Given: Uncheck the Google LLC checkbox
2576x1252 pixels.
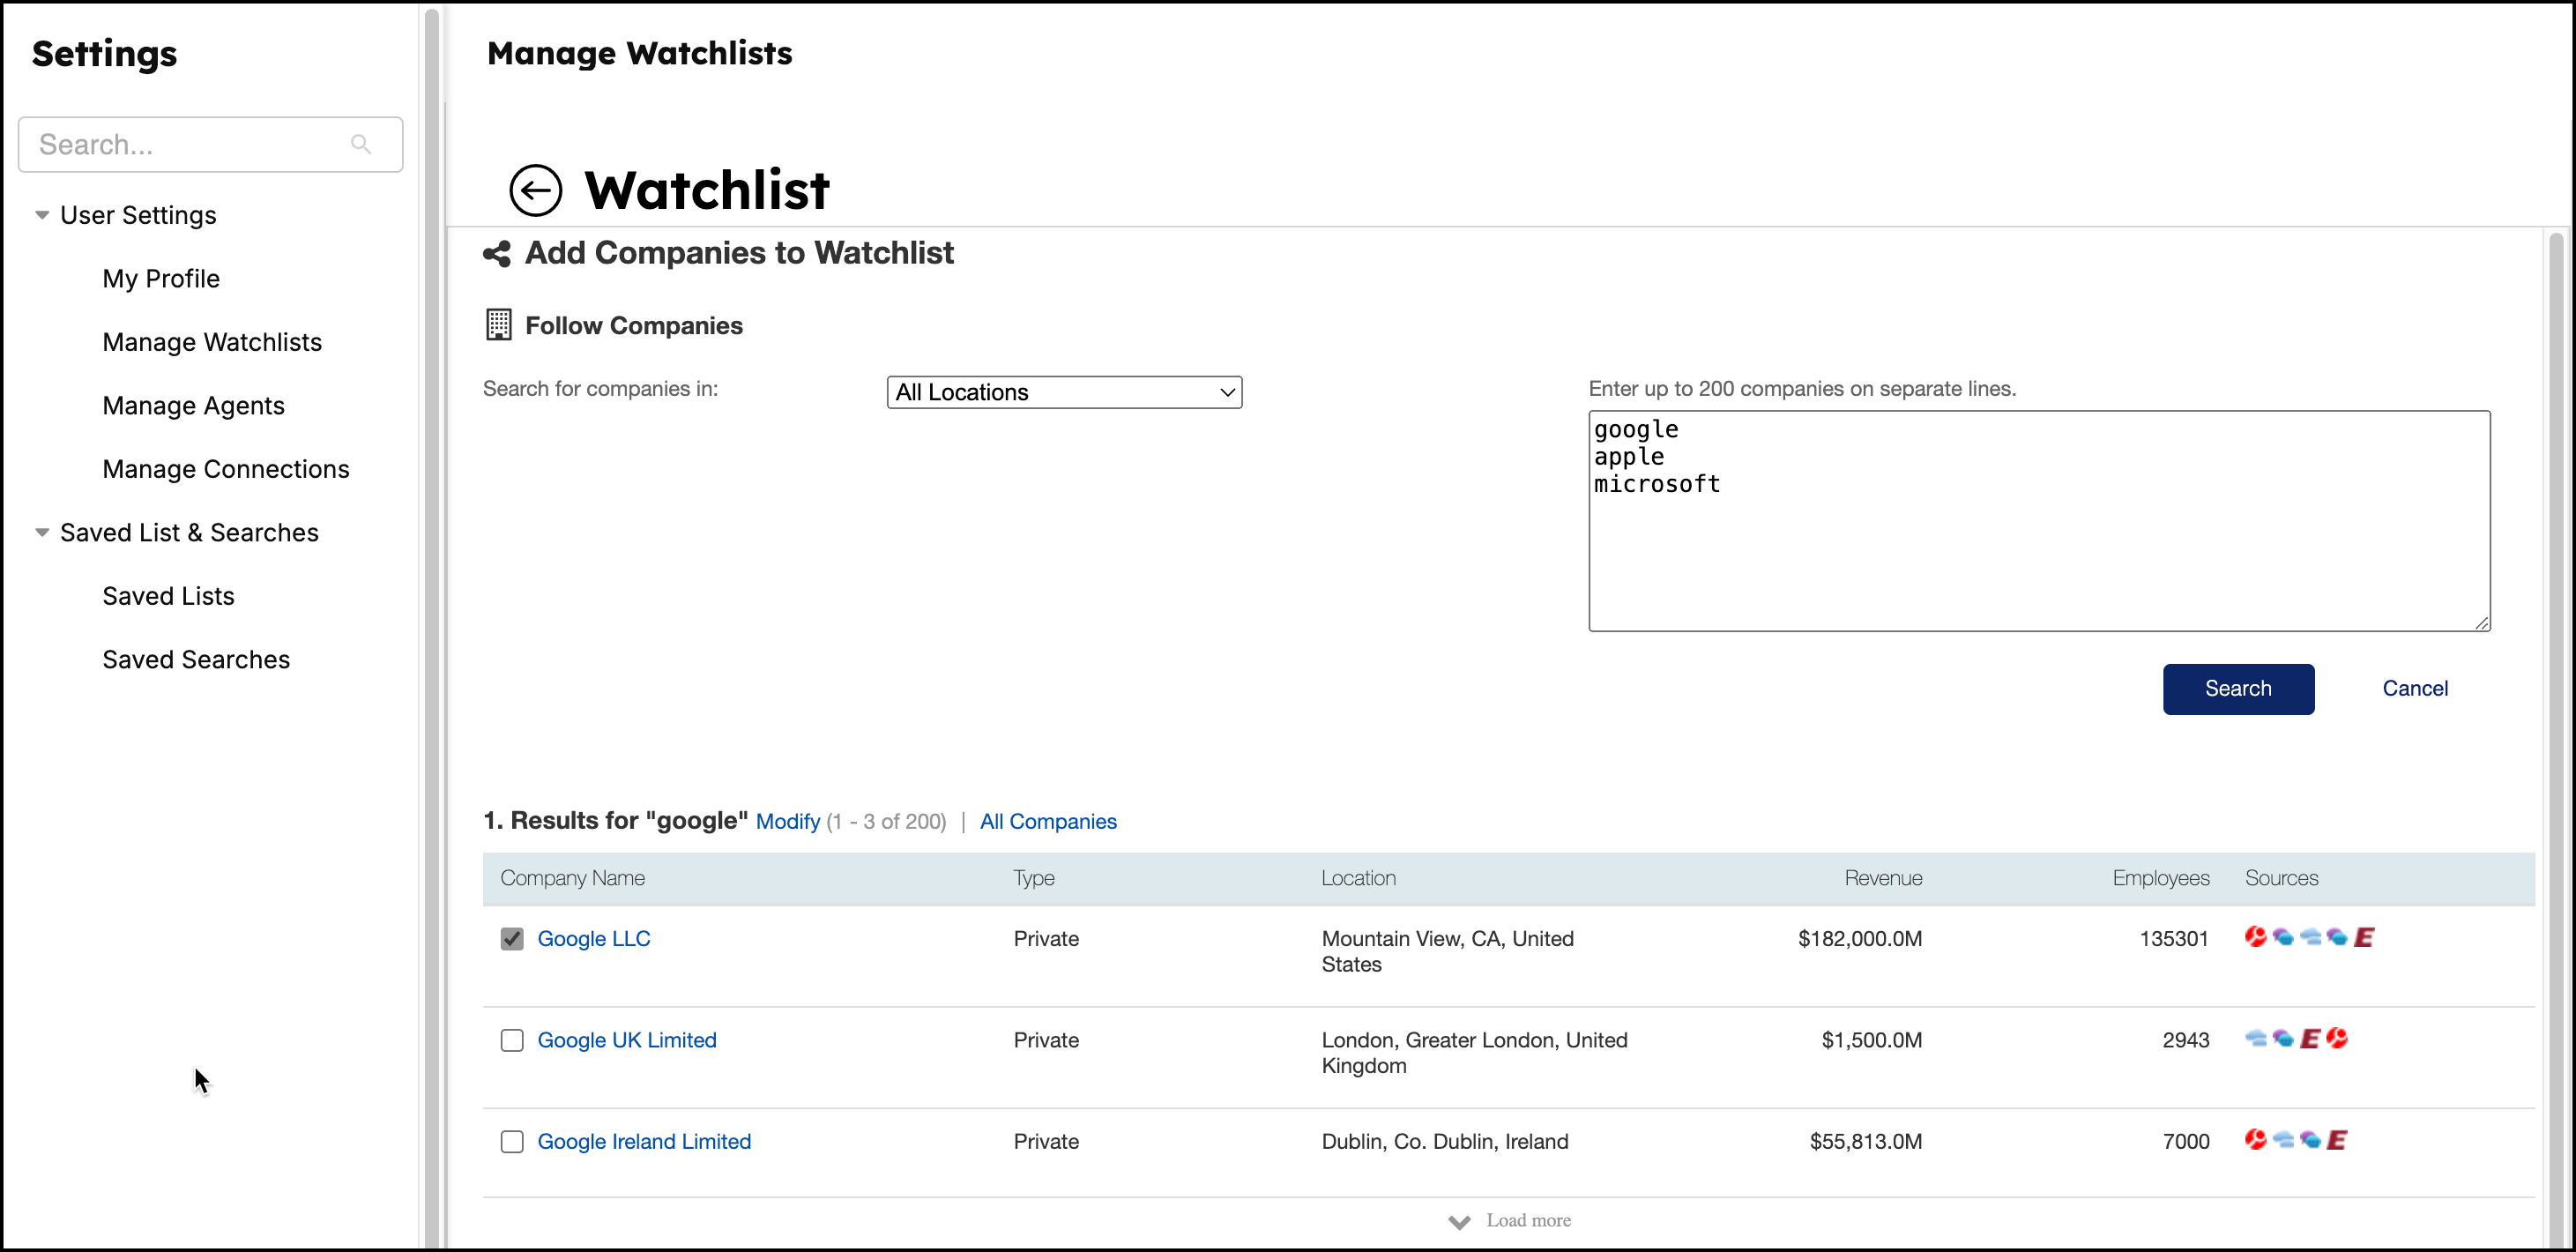Looking at the screenshot, I should (x=513, y=938).
